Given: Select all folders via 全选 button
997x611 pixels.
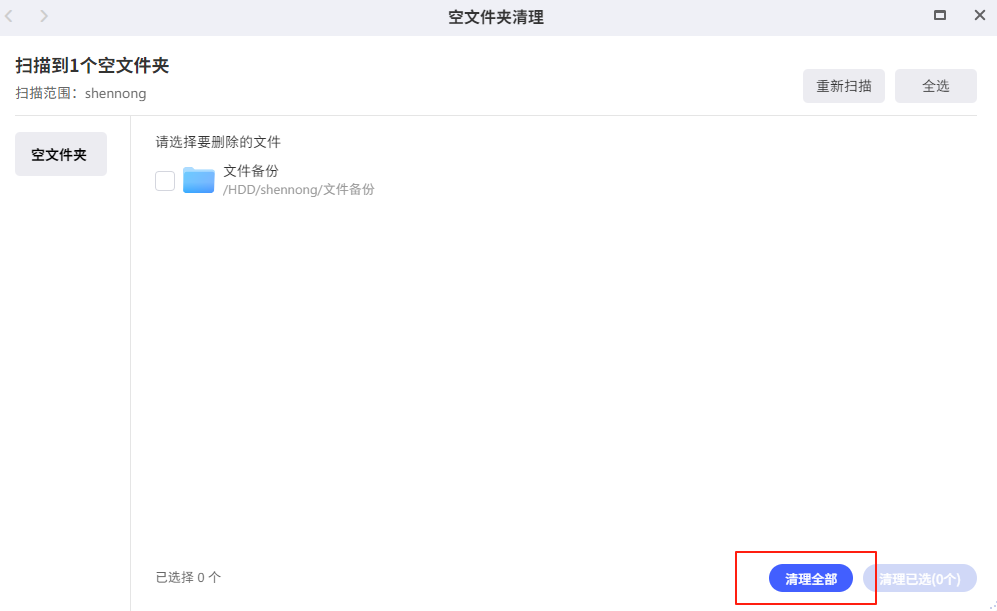Looking at the screenshot, I should tap(935, 86).
